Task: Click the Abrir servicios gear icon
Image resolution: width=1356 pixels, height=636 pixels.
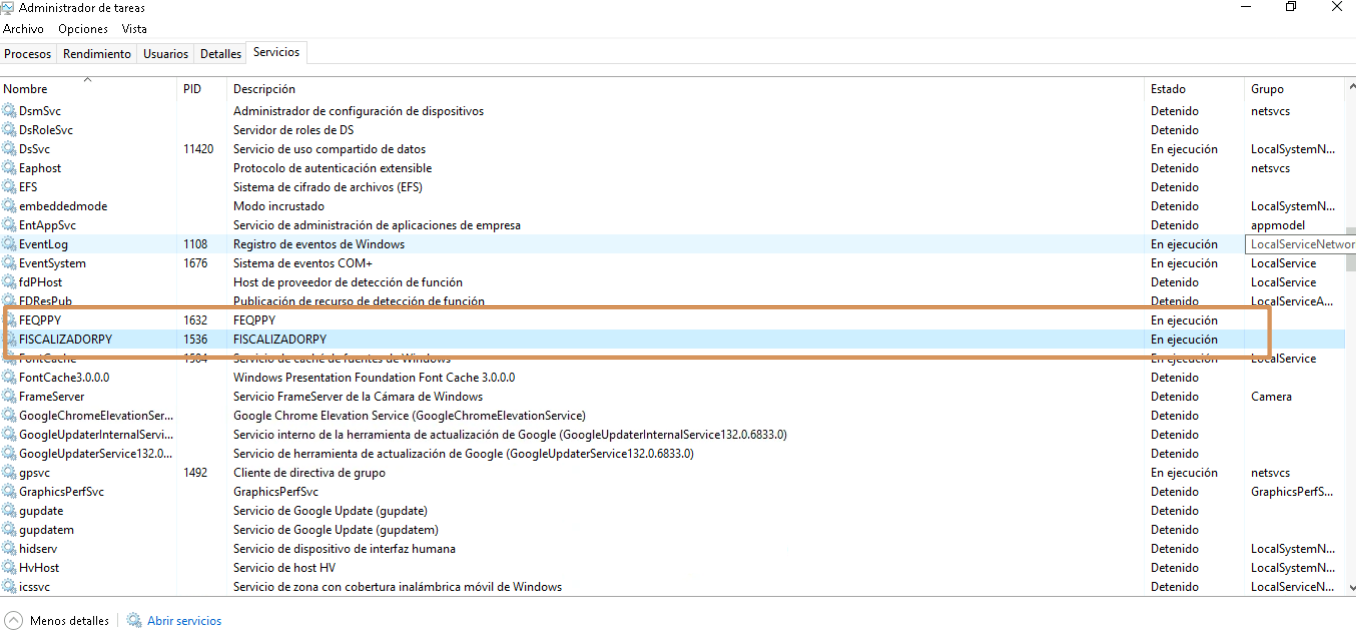Action: pos(134,621)
